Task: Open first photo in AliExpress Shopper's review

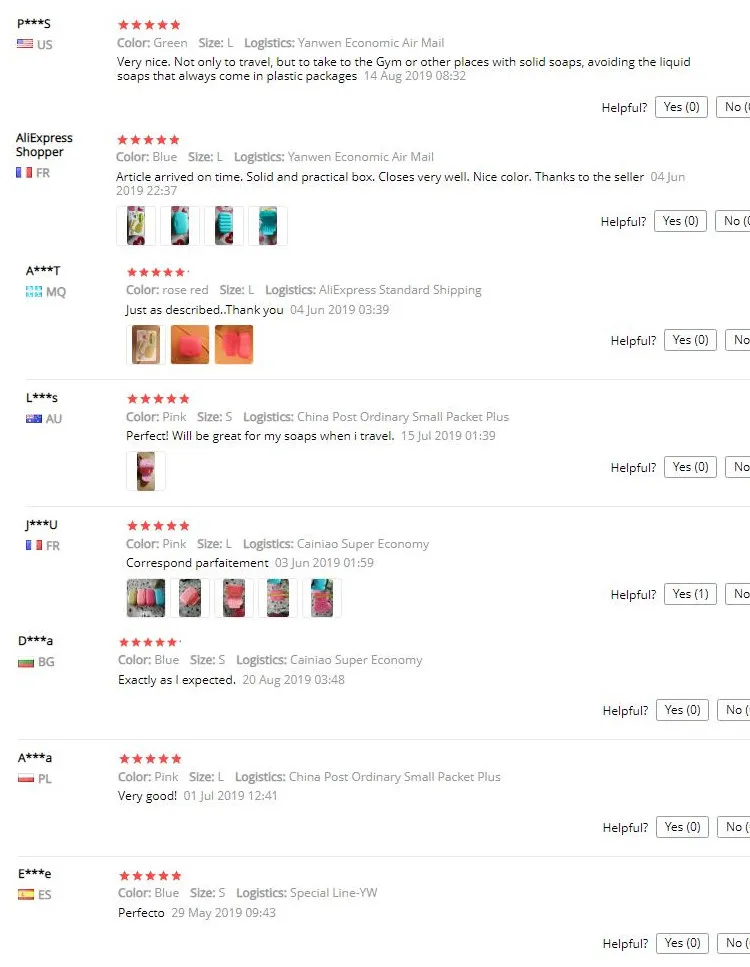Action: [136, 226]
